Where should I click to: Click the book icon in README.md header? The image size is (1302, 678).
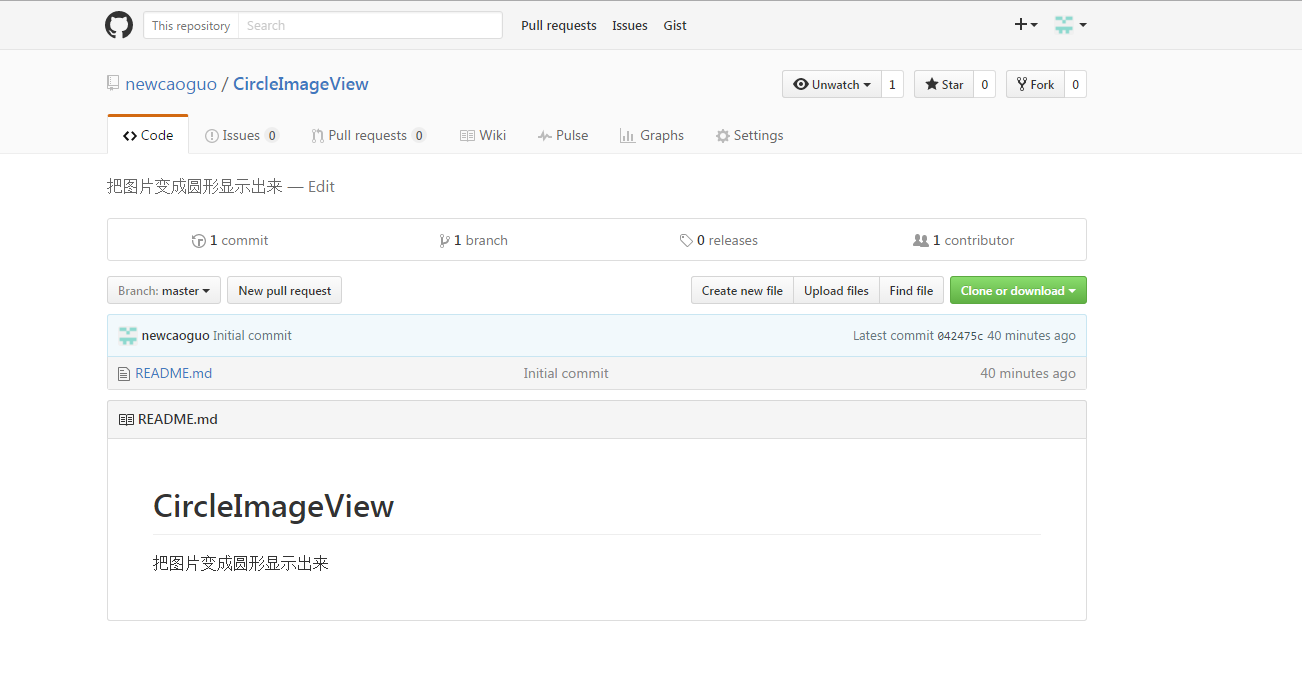click(126, 420)
